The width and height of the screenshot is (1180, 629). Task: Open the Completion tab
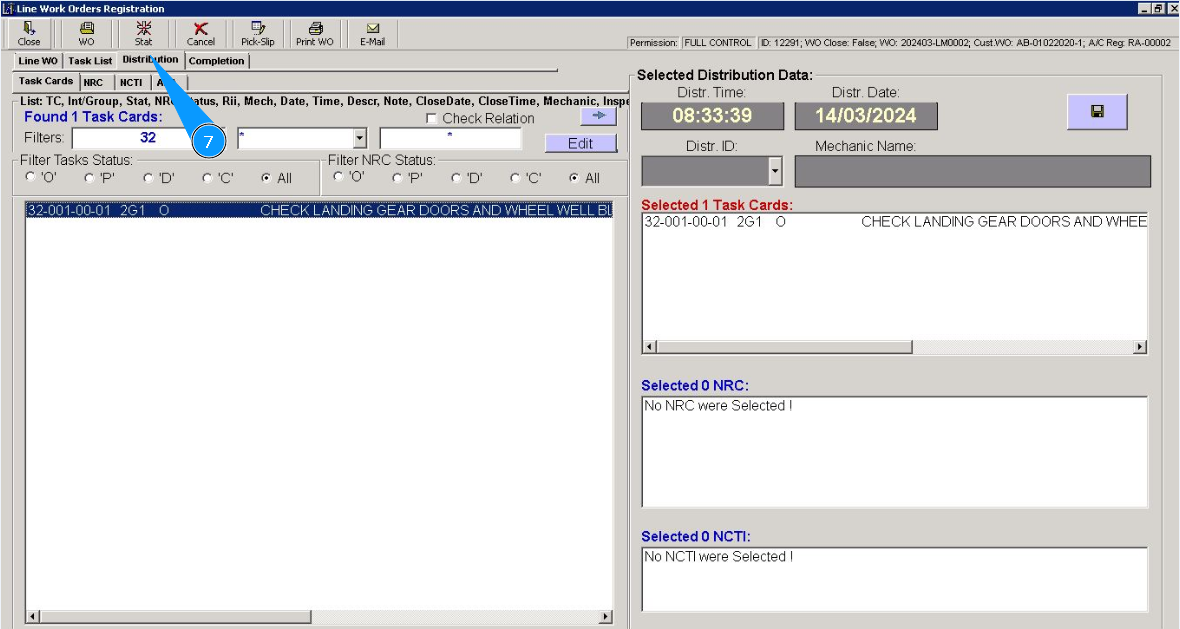point(217,61)
